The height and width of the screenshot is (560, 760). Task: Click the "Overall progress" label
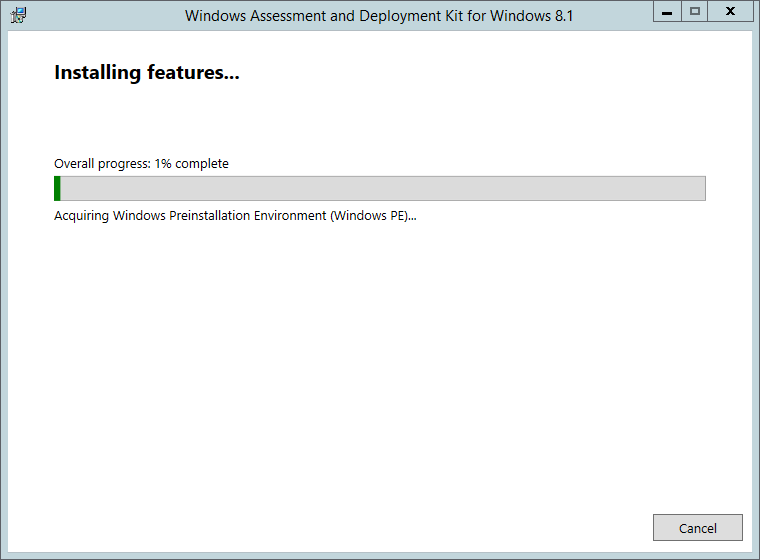102,163
